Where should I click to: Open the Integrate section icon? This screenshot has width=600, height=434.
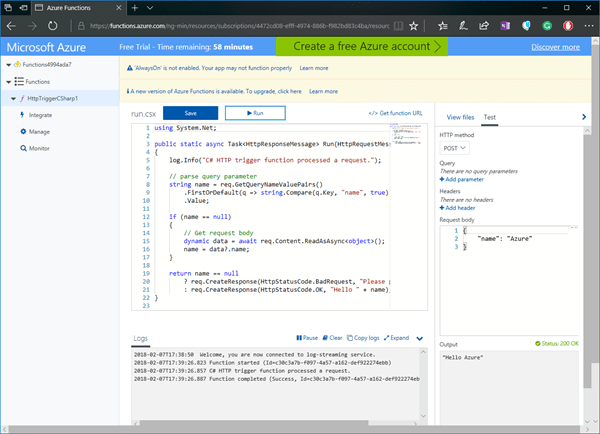click(x=21, y=115)
